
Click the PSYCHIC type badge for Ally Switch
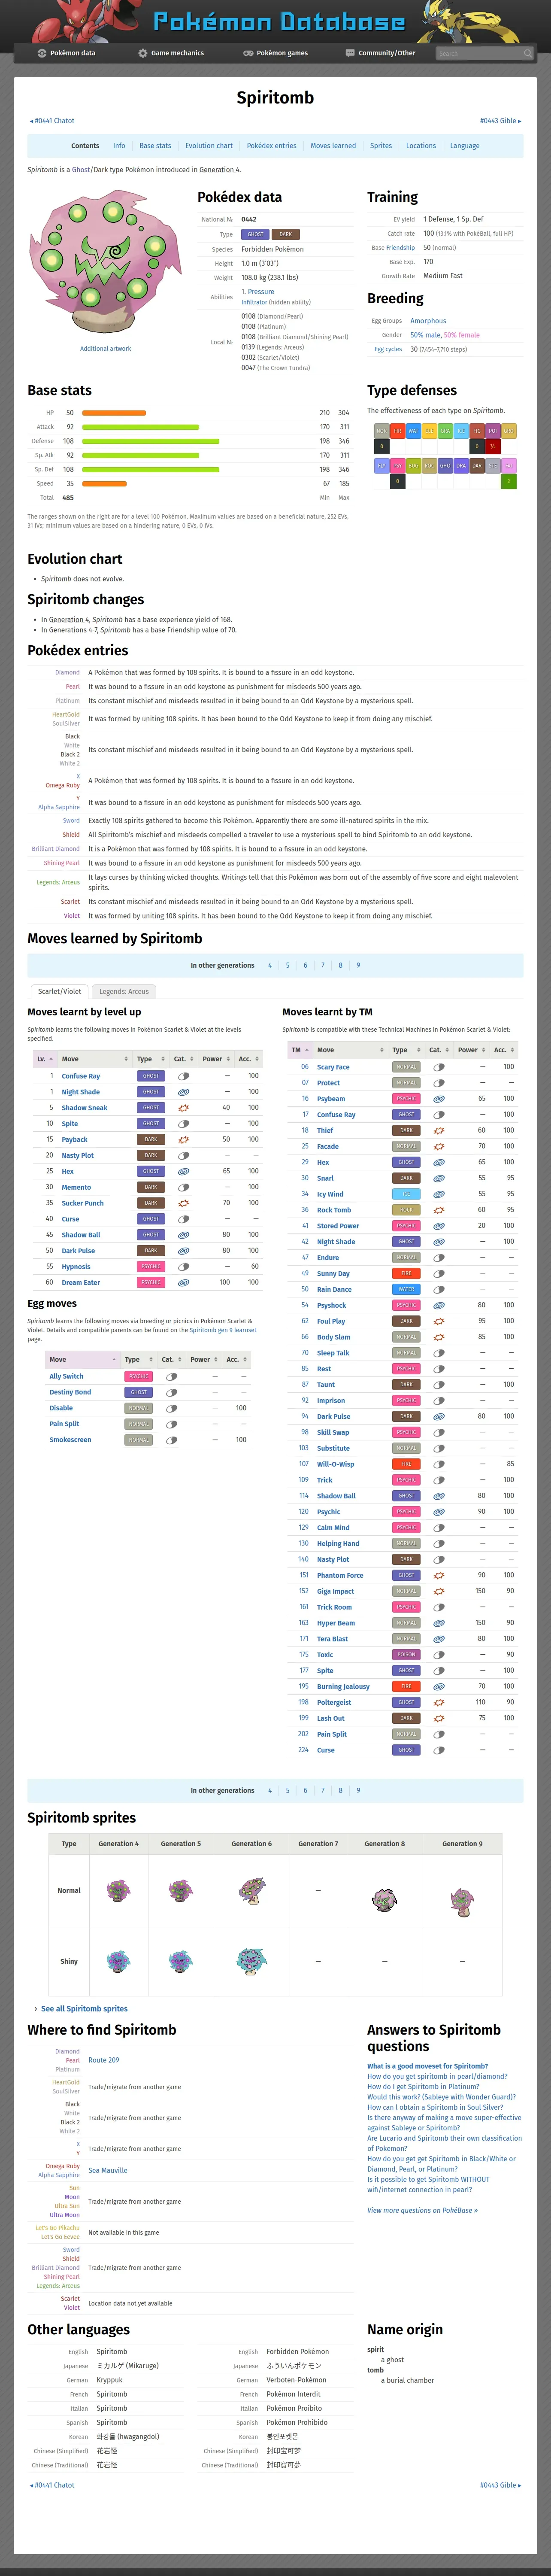coord(139,1376)
